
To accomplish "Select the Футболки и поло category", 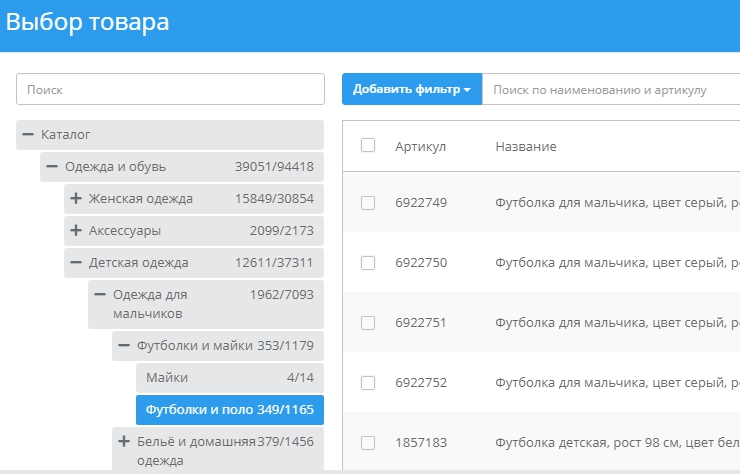I will tap(229, 410).
